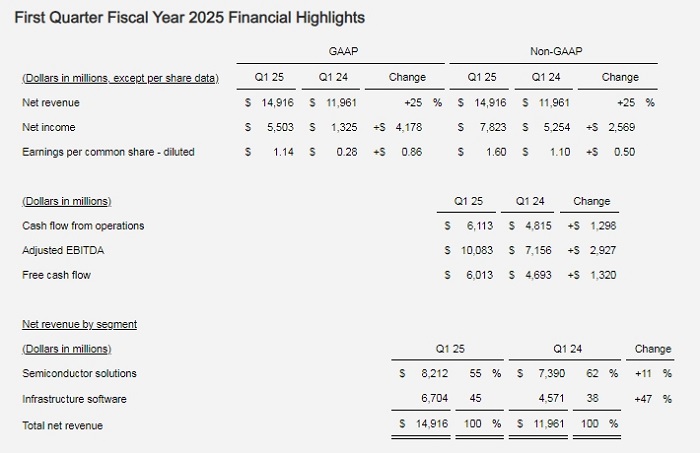Select the 'Net income' row label
Image resolution: width=700 pixels, height=453 pixels.
pos(48,127)
